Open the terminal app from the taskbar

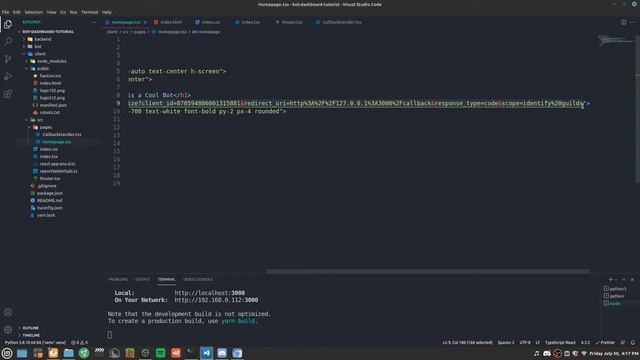(x=191, y=353)
